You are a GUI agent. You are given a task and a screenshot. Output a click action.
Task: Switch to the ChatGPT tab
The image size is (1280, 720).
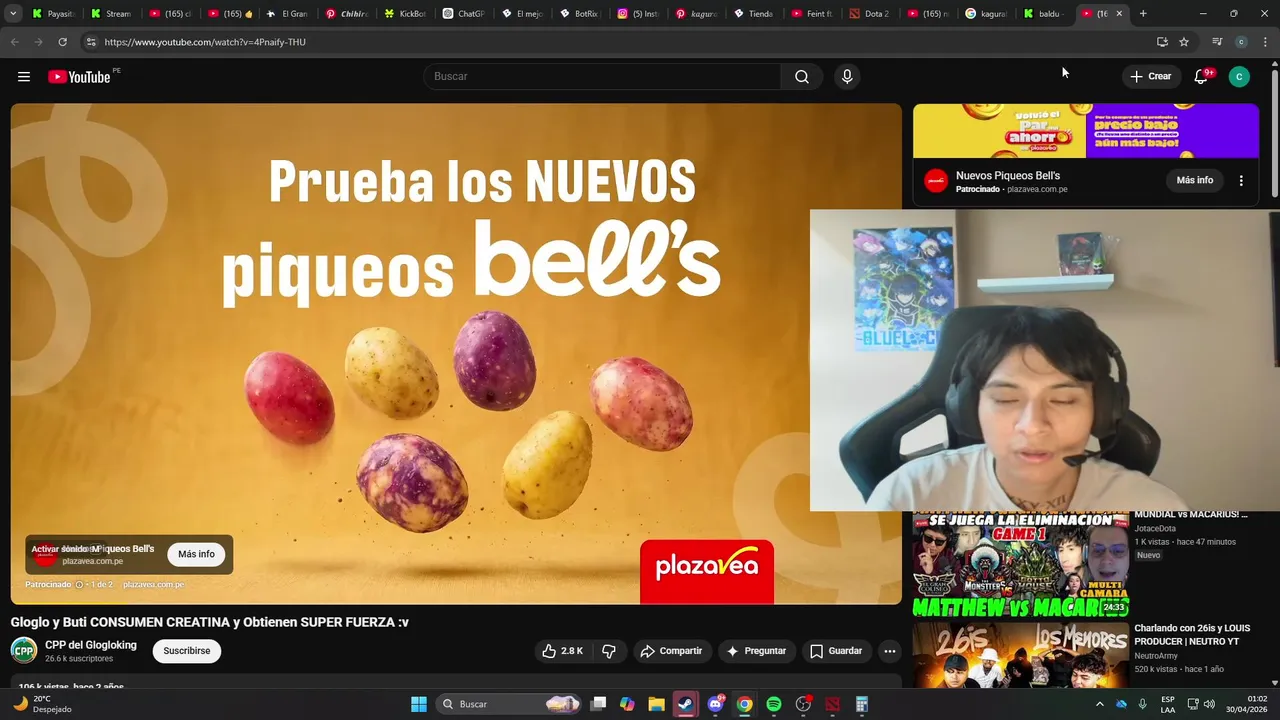click(464, 14)
